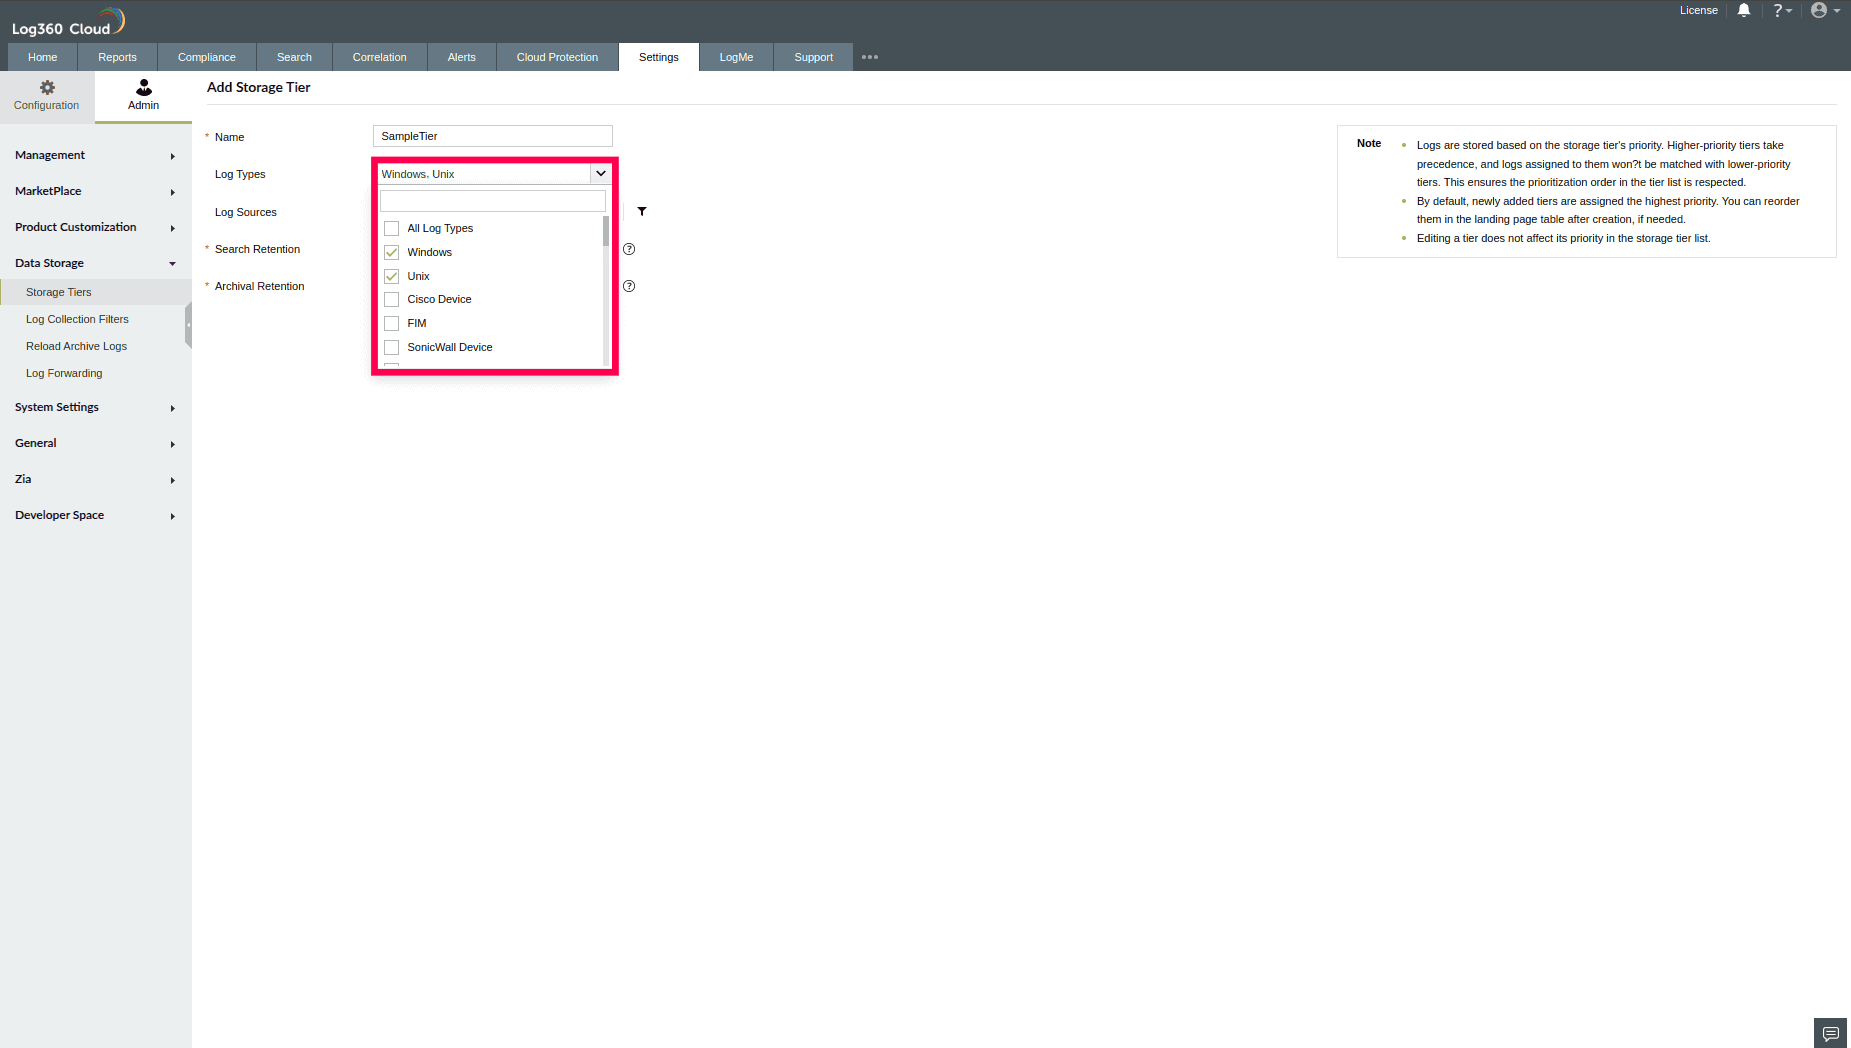Open the notification bell
Screen dimensions: 1851x1048
1744,10
